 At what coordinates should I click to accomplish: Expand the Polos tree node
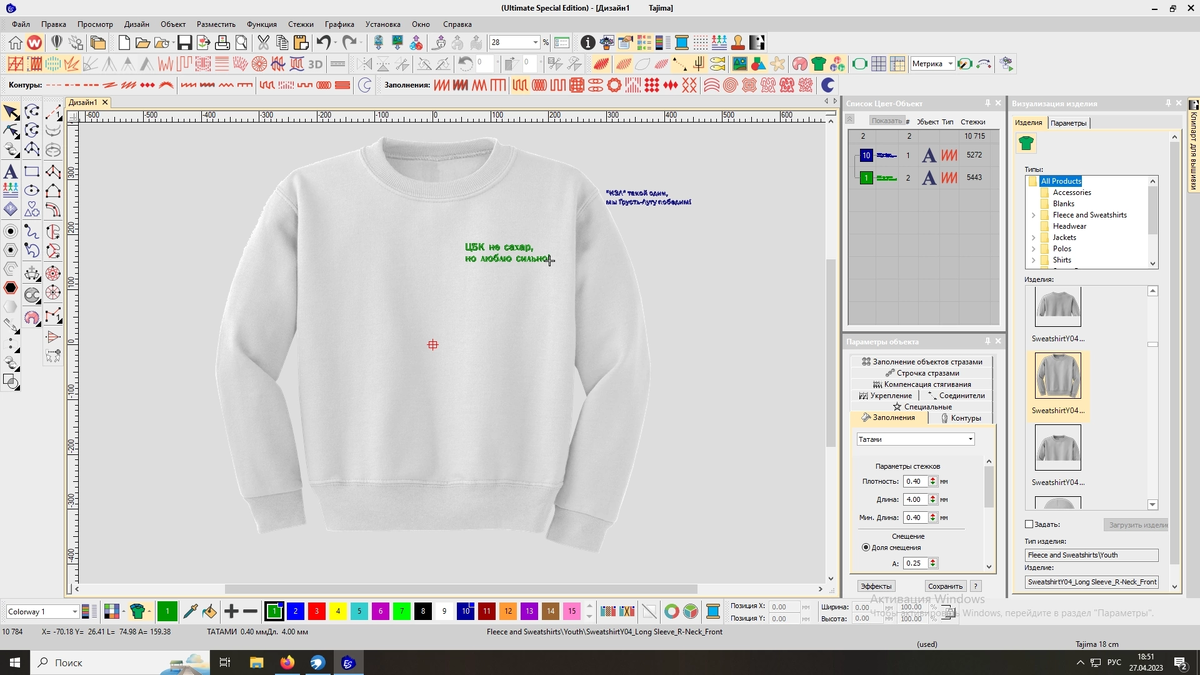pos(1033,248)
